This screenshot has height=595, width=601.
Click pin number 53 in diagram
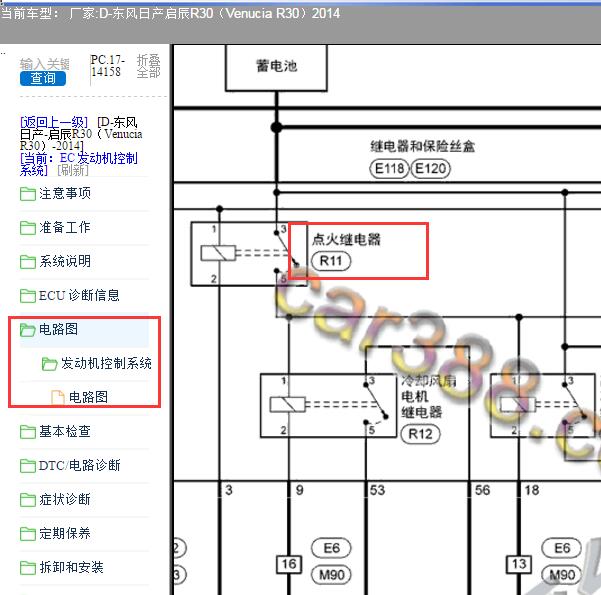[x=377, y=490]
